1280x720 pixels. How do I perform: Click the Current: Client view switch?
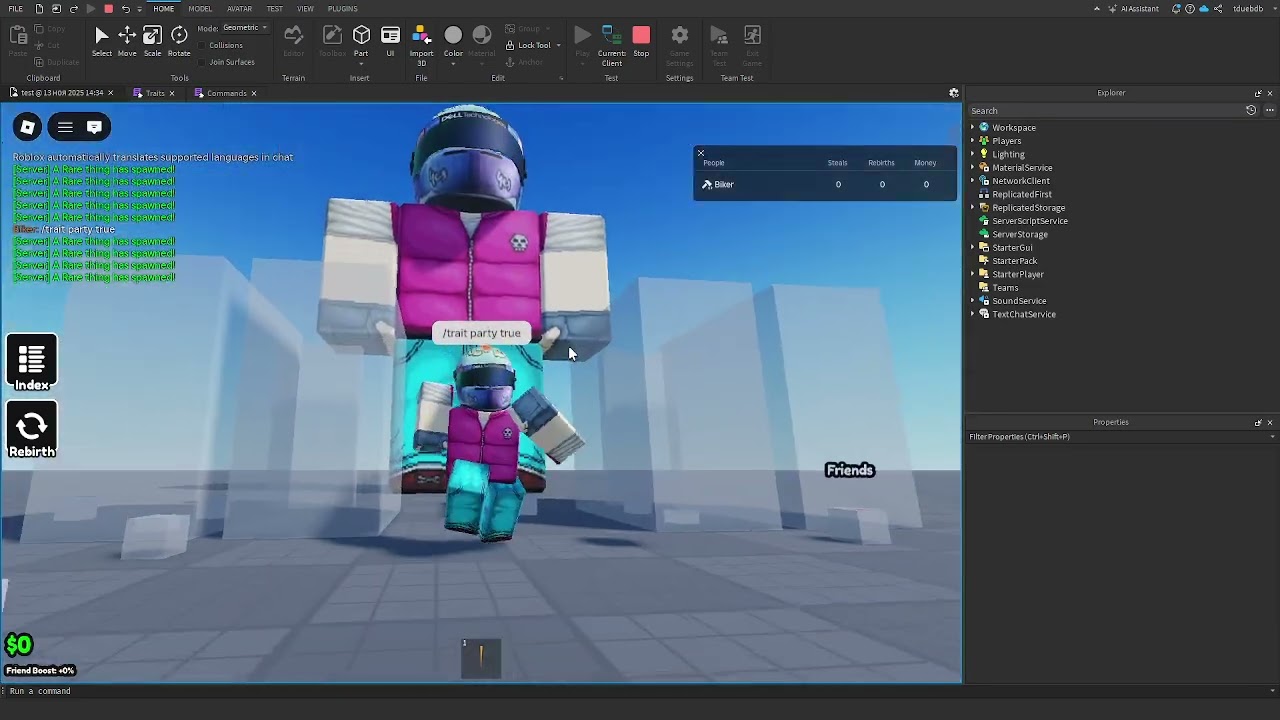611,45
